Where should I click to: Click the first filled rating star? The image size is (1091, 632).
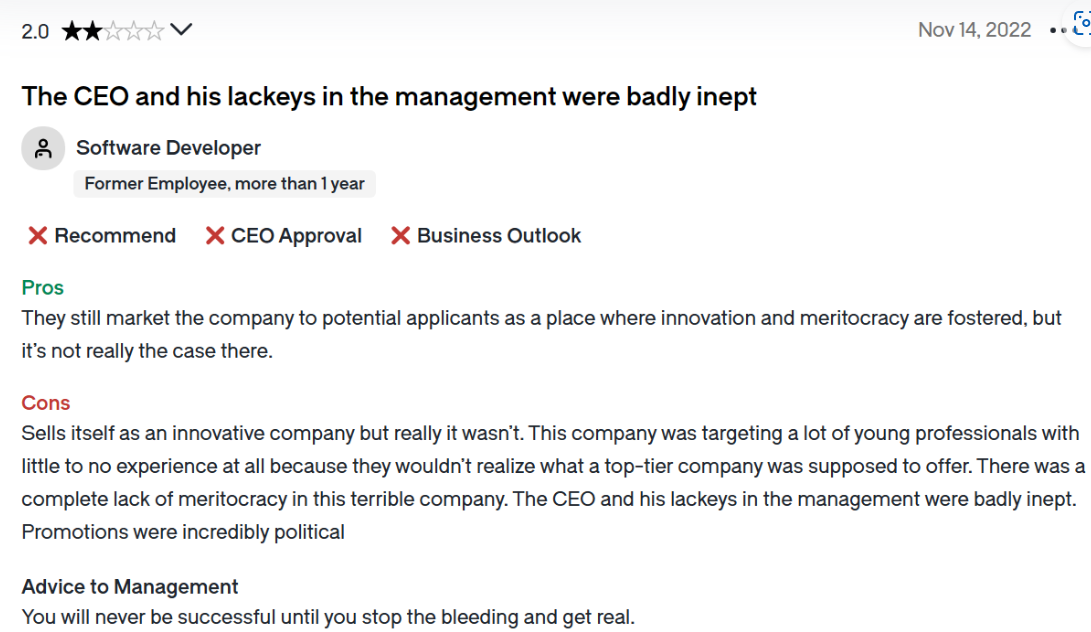pyautogui.click(x=72, y=31)
